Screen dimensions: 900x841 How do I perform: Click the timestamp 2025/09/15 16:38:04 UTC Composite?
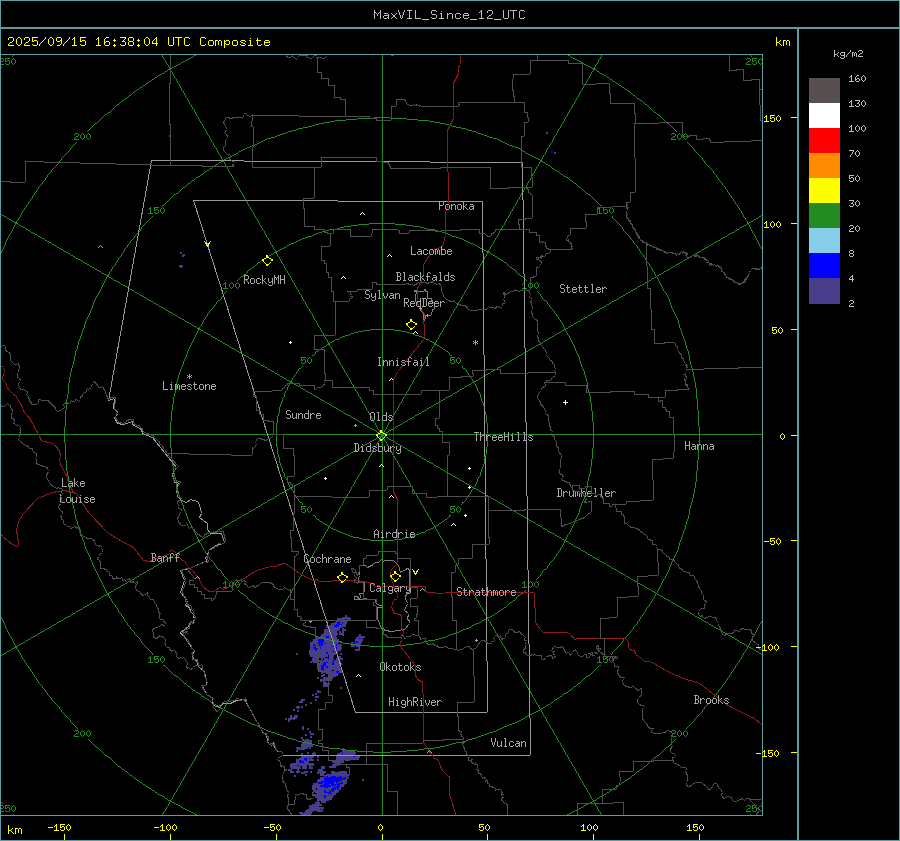[138, 42]
